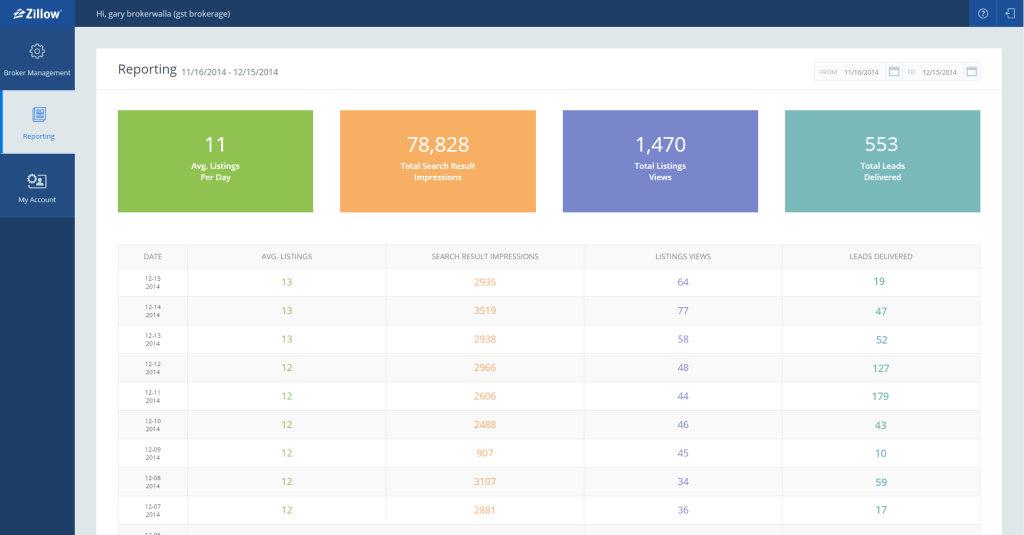Image resolution: width=1024 pixels, height=535 pixels.
Task: Click the AVG. LISTINGS column header
Action: coord(286,257)
